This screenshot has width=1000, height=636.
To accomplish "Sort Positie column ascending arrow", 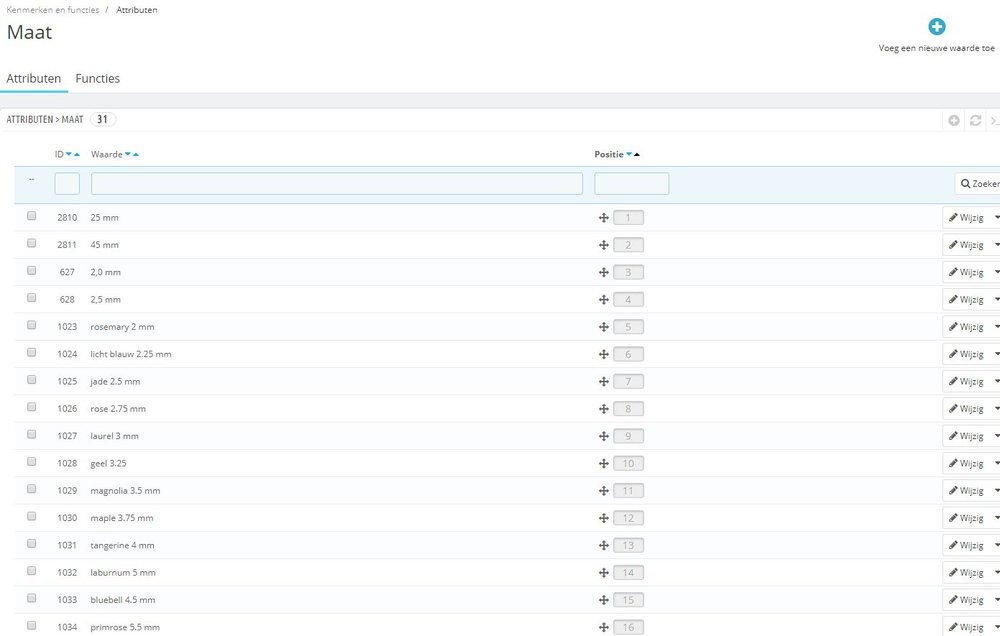I will [x=636, y=154].
